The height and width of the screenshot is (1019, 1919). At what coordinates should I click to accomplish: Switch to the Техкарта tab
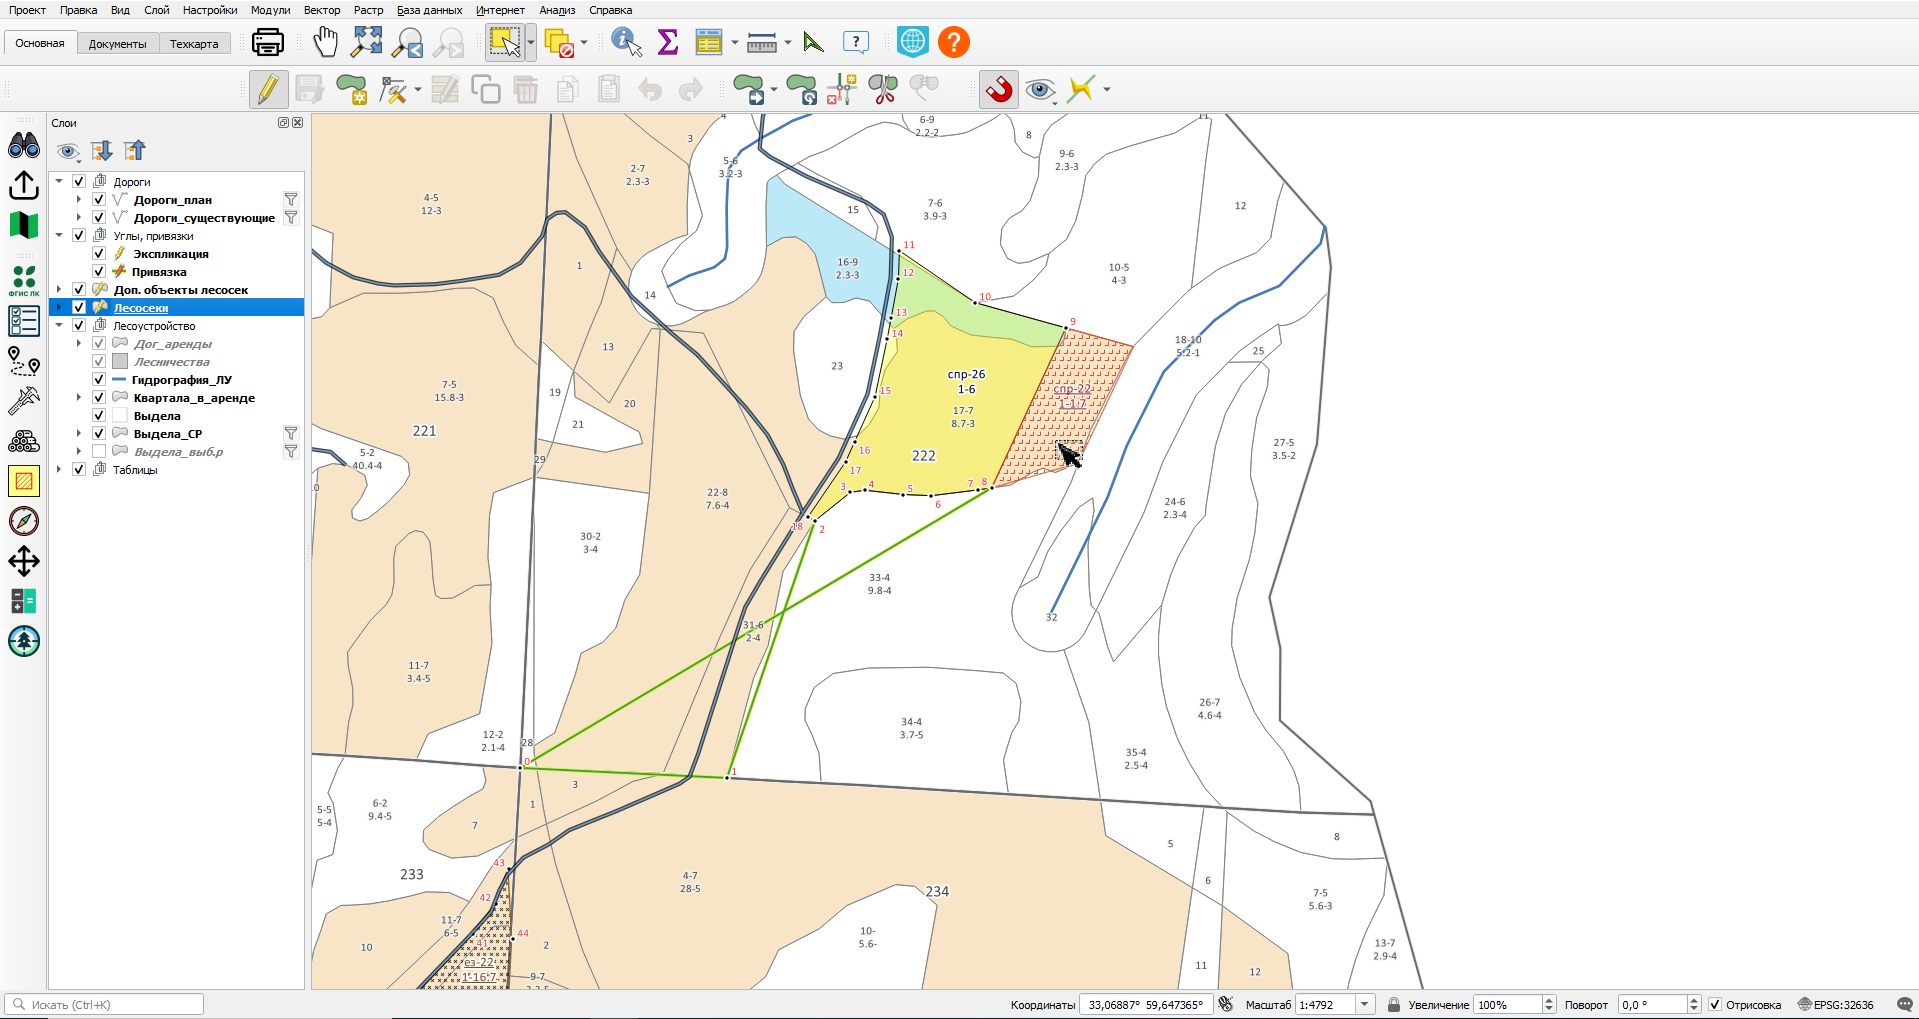194,44
